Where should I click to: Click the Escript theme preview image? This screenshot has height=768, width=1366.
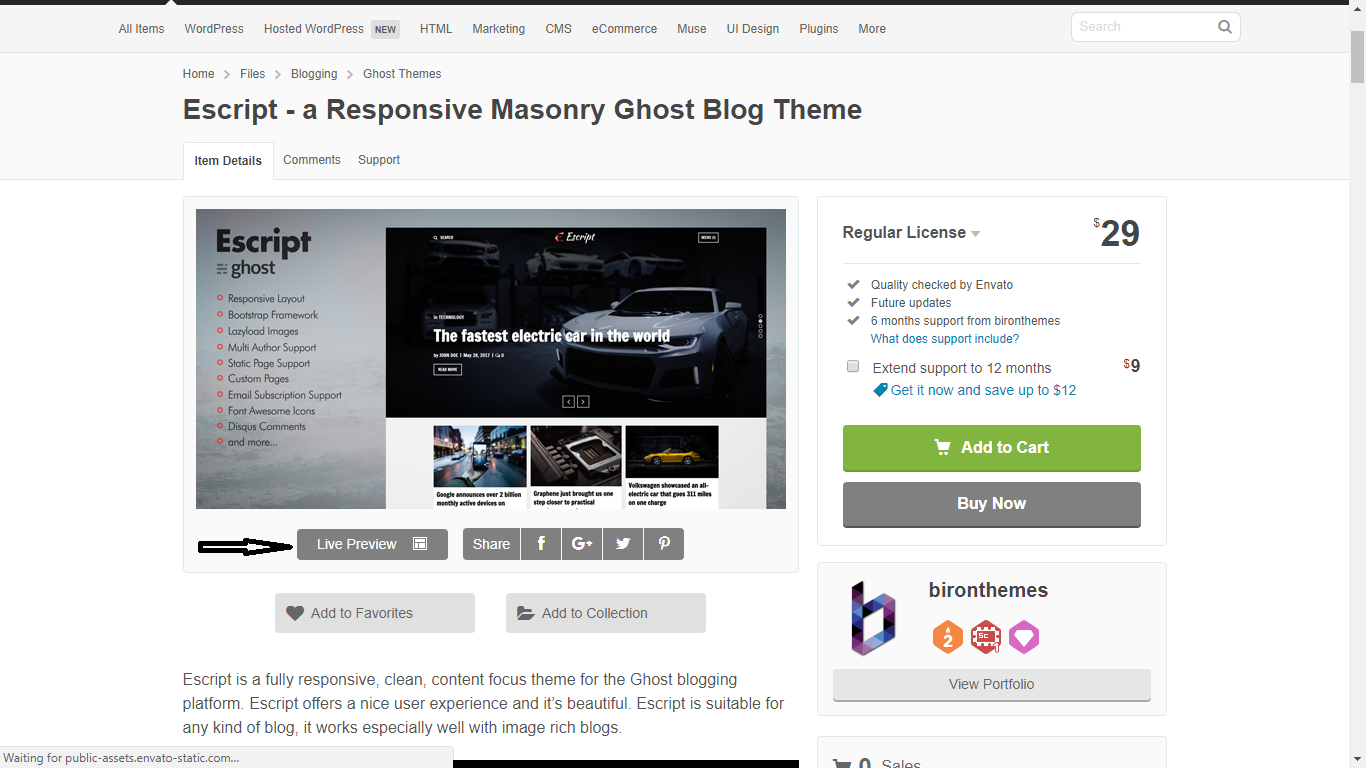(x=491, y=359)
